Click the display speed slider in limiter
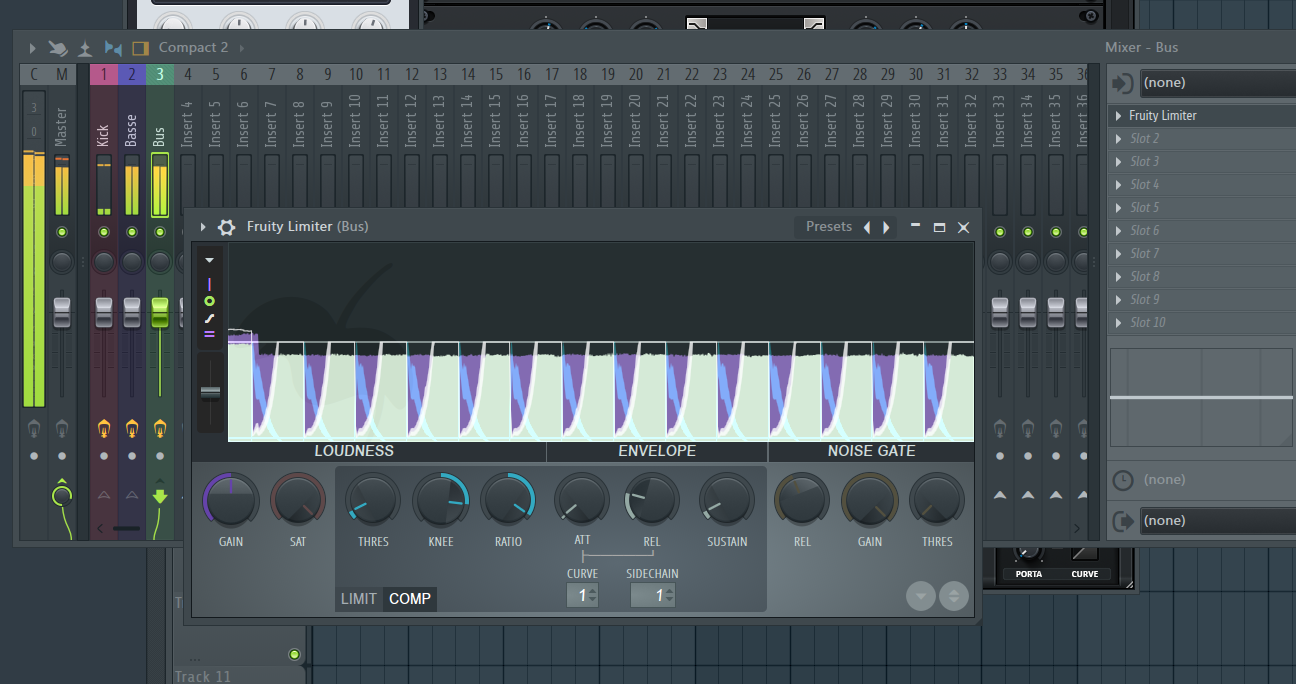Image resolution: width=1296 pixels, height=684 pixels. 210,391
